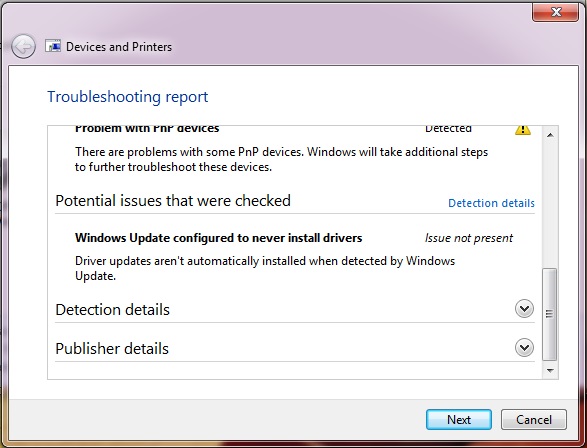
Task: Select the Publisher details heading text
Action: coord(112,349)
